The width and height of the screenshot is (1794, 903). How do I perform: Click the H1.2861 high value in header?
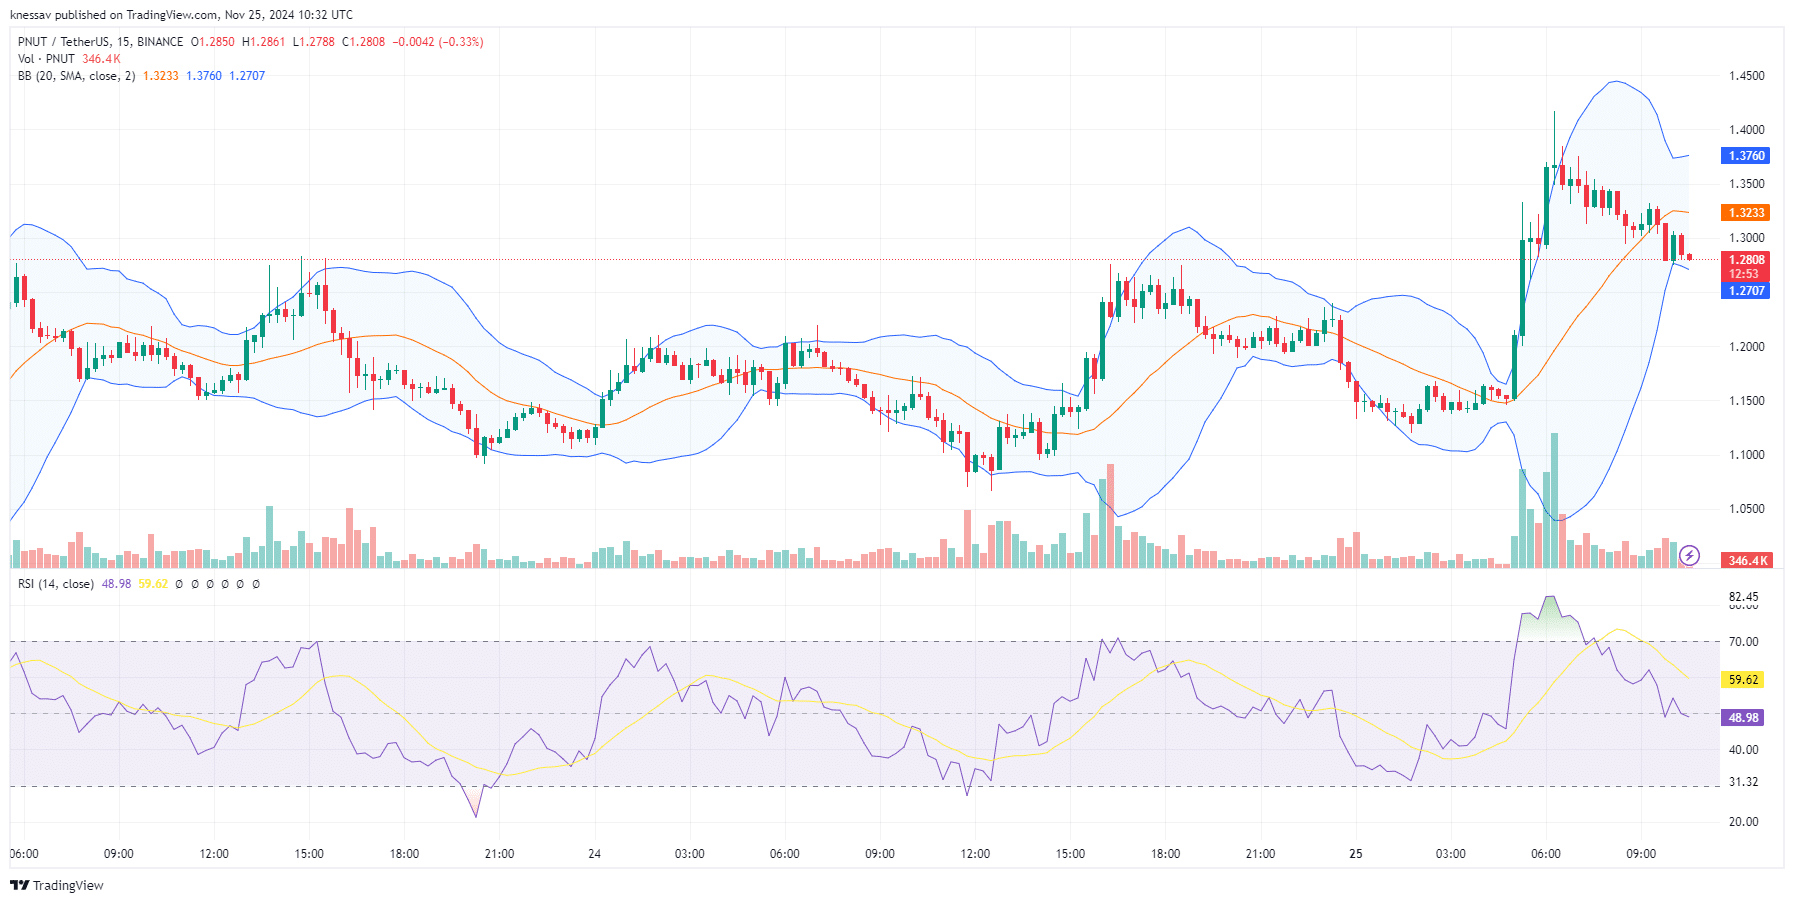coord(263,42)
